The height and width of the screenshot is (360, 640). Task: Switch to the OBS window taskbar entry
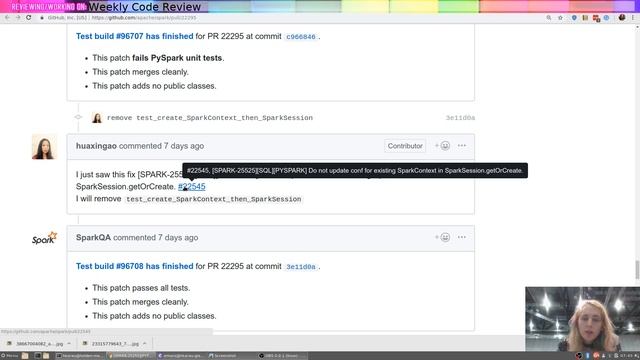tap(282, 356)
